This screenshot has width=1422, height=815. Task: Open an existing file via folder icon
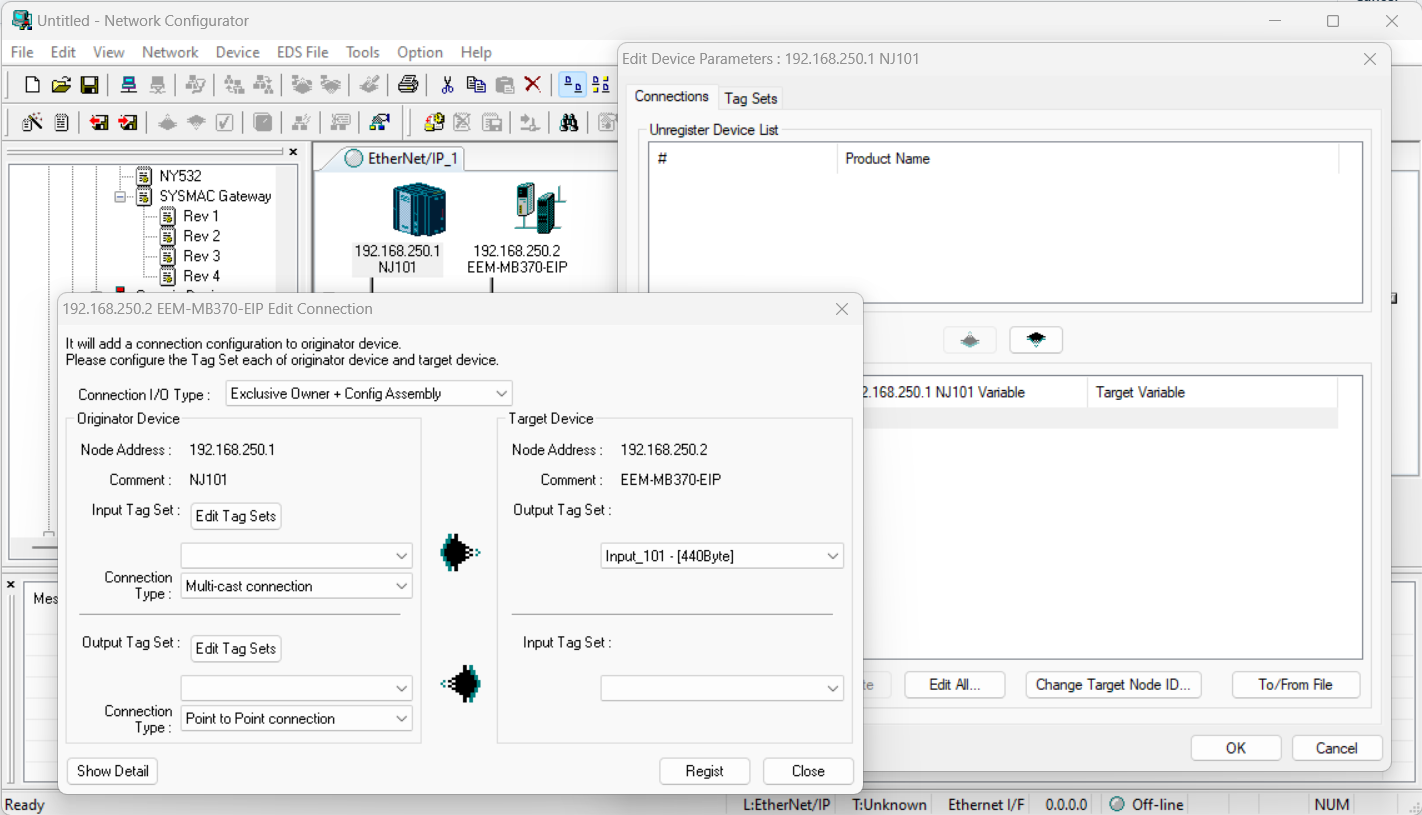(x=61, y=85)
